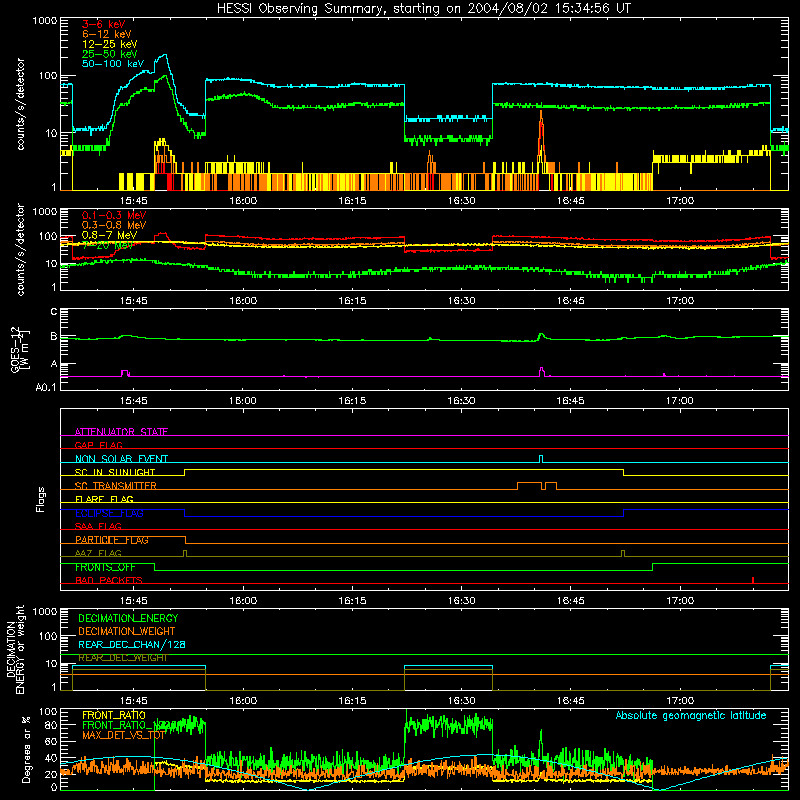Image resolution: width=800 pixels, height=800 pixels.
Task: Click the GAP_FLAG label
Action: click(x=98, y=445)
